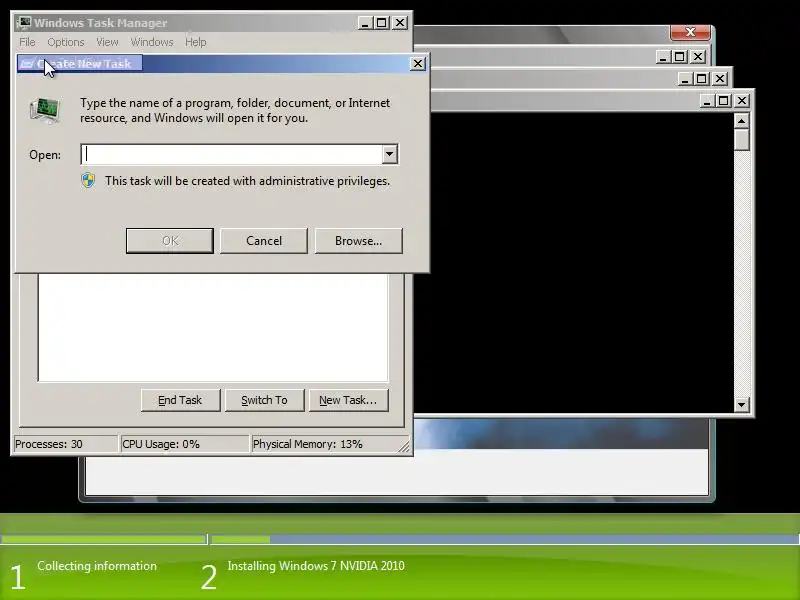Click the Create New Task title icon
This screenshot has height=600, width=800.
tap(27, 64)
